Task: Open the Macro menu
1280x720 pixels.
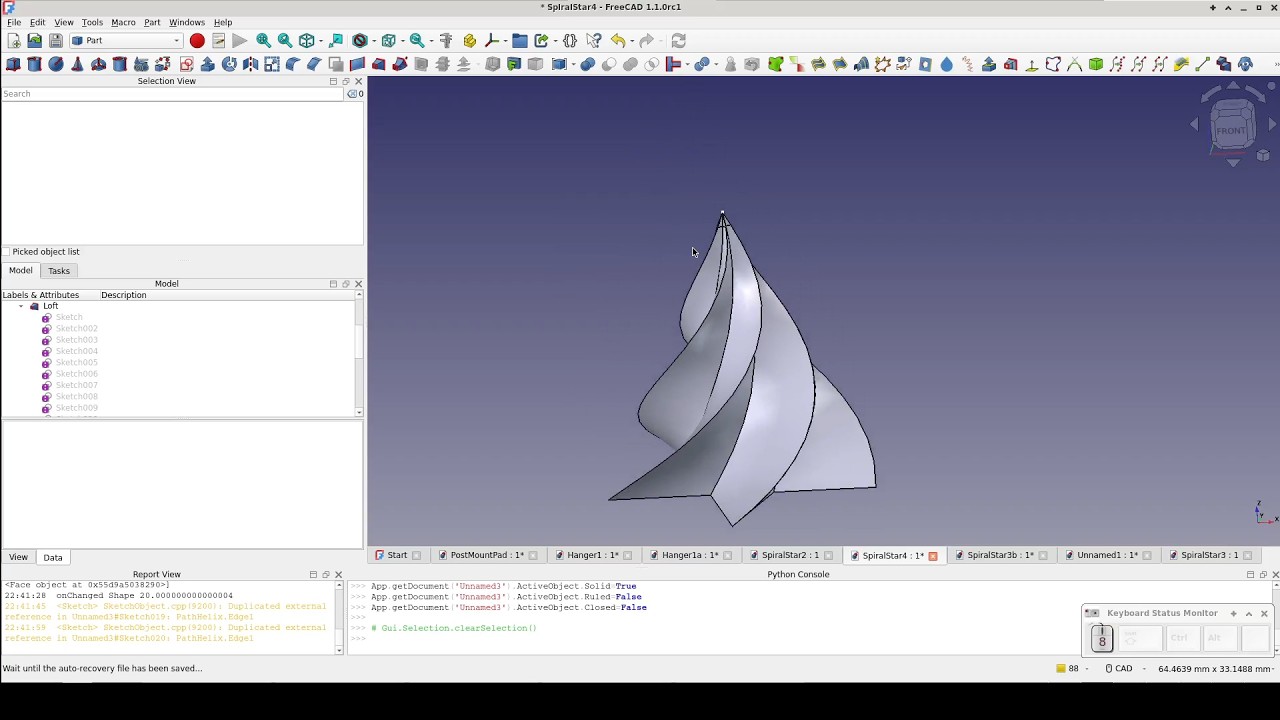Action: coord(123,22)
